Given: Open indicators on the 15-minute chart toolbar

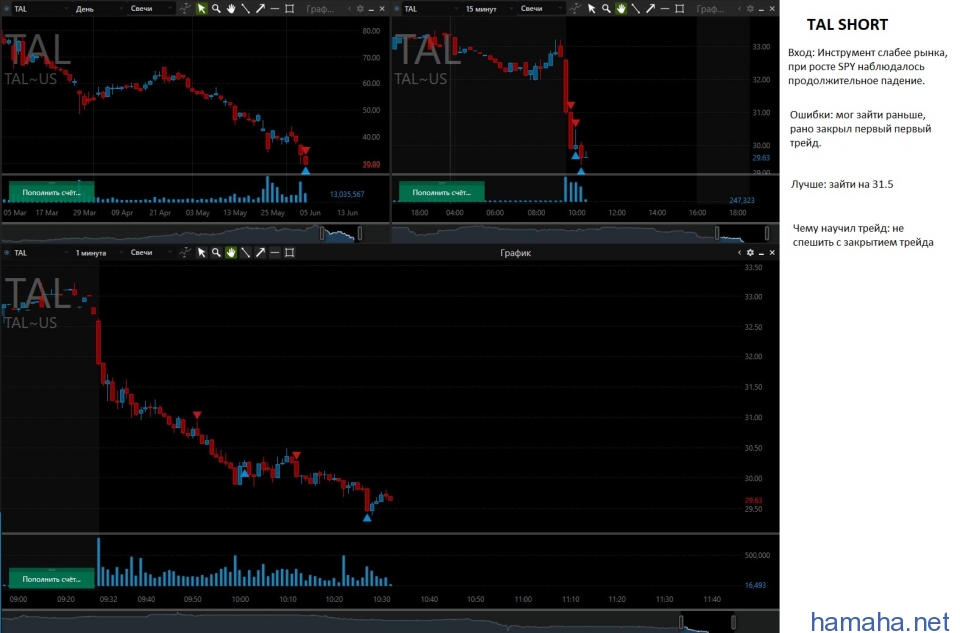Looking at the screenshot, I should [575, 9].
